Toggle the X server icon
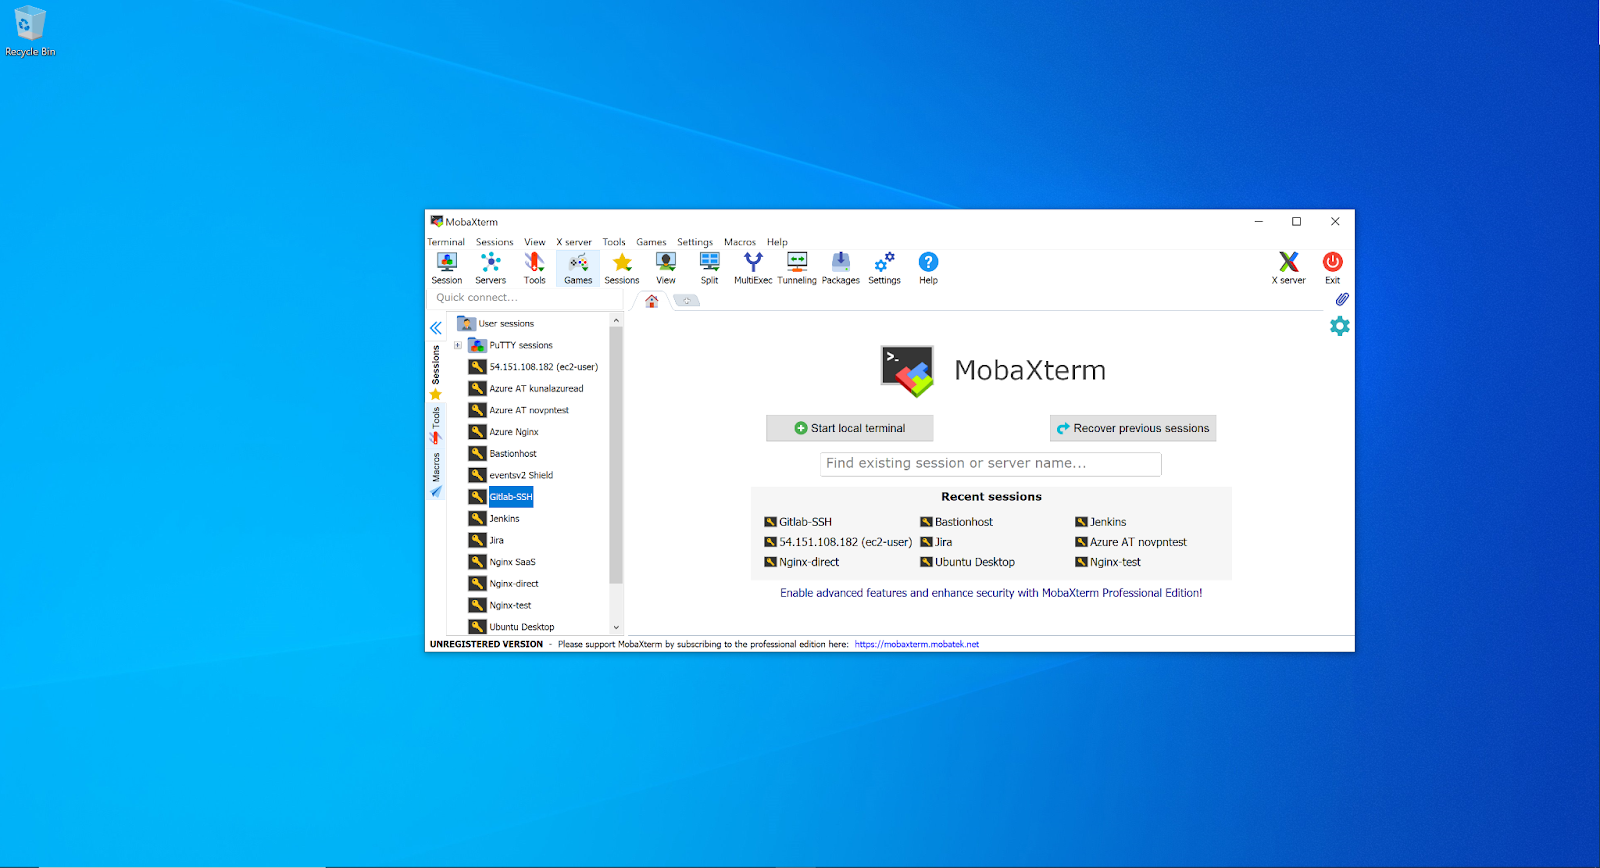Viewport: 1600px width, 868px height. pyautogui.click(x=1288, y=268)
